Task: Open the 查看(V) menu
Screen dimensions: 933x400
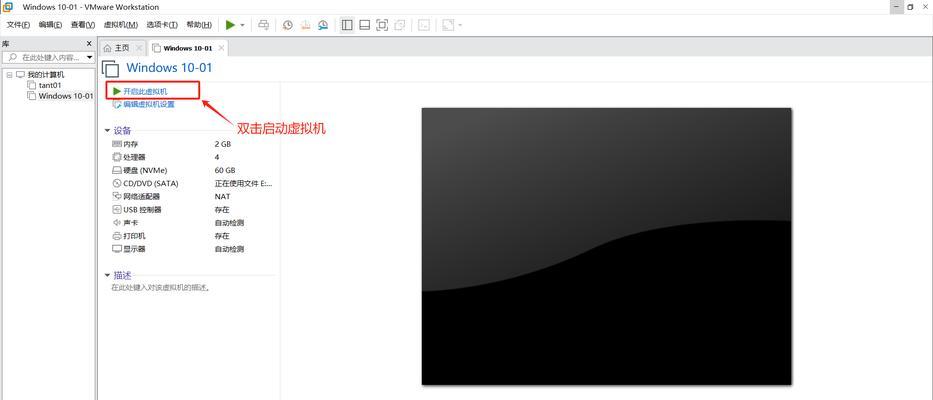Action: (83, 25)
